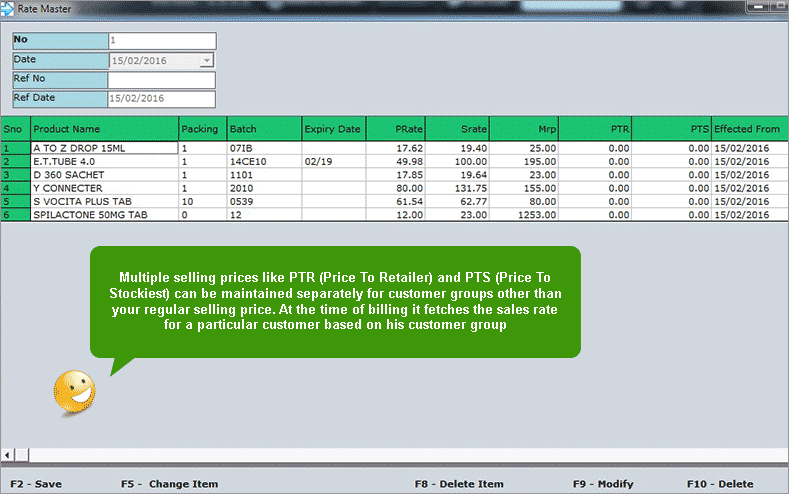Viewport: 789px width, 494px height.
Task: Click Effected From date of SPILACTONE row
Action: (x=750, y=215)
